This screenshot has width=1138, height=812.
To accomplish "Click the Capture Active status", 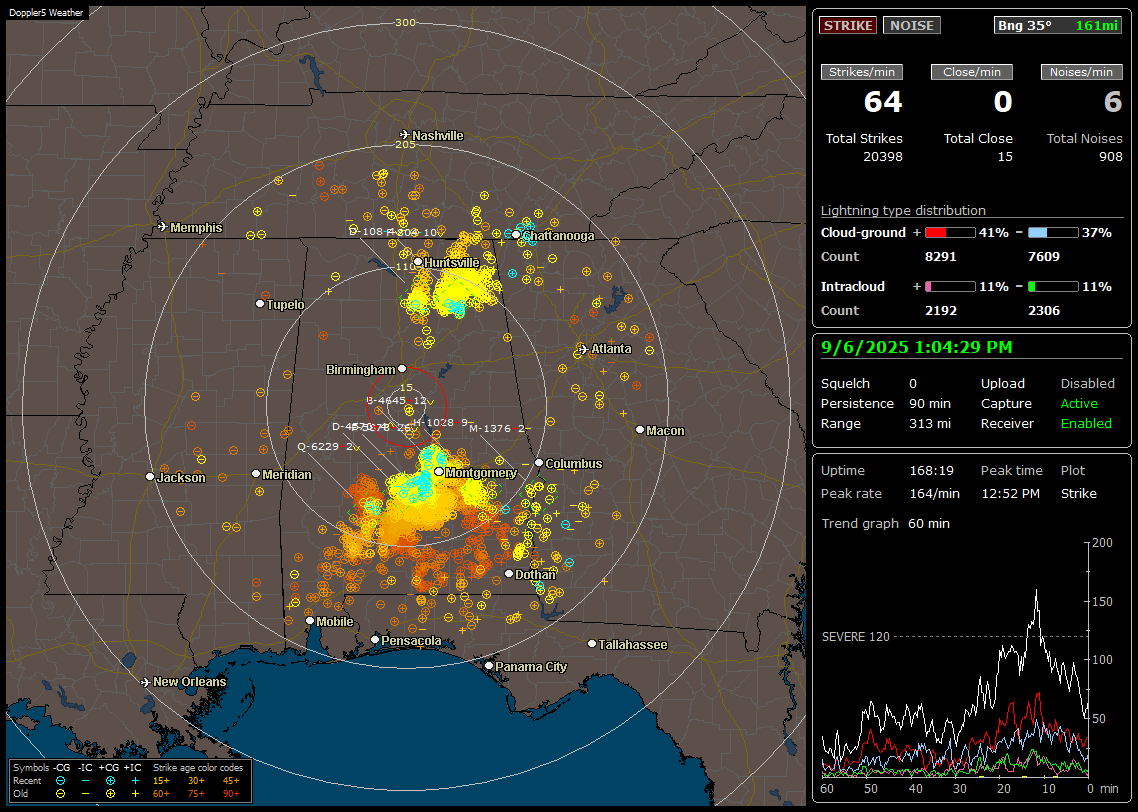I will pos(1078,403).
